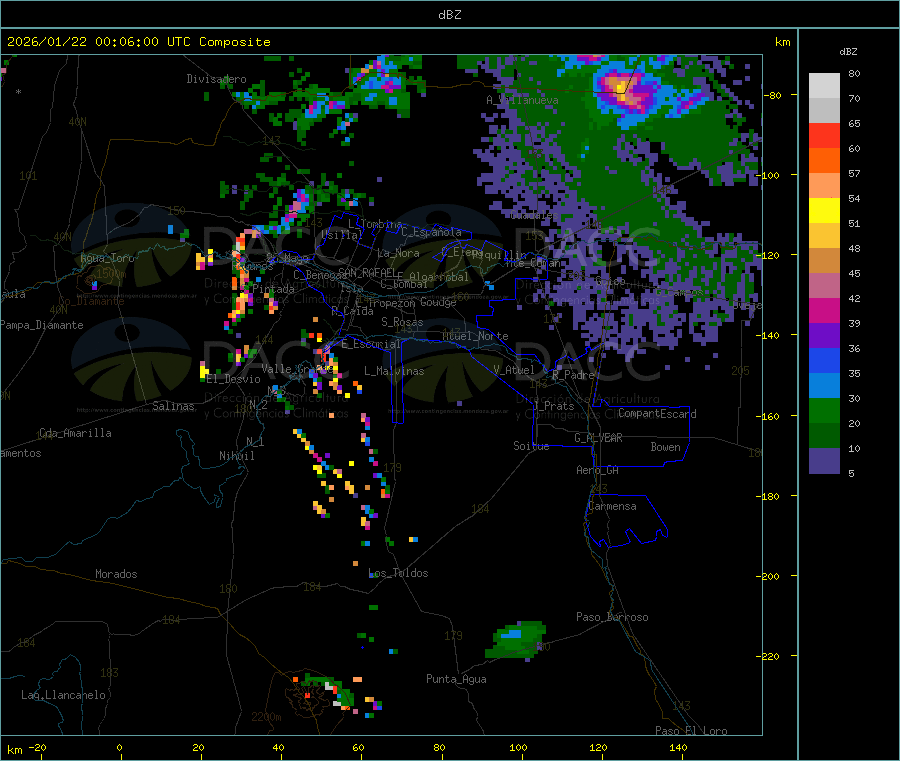900x761 pixels.
Task: Click the Goudge label
Action: pyautogui.click(x=438, y=302)
